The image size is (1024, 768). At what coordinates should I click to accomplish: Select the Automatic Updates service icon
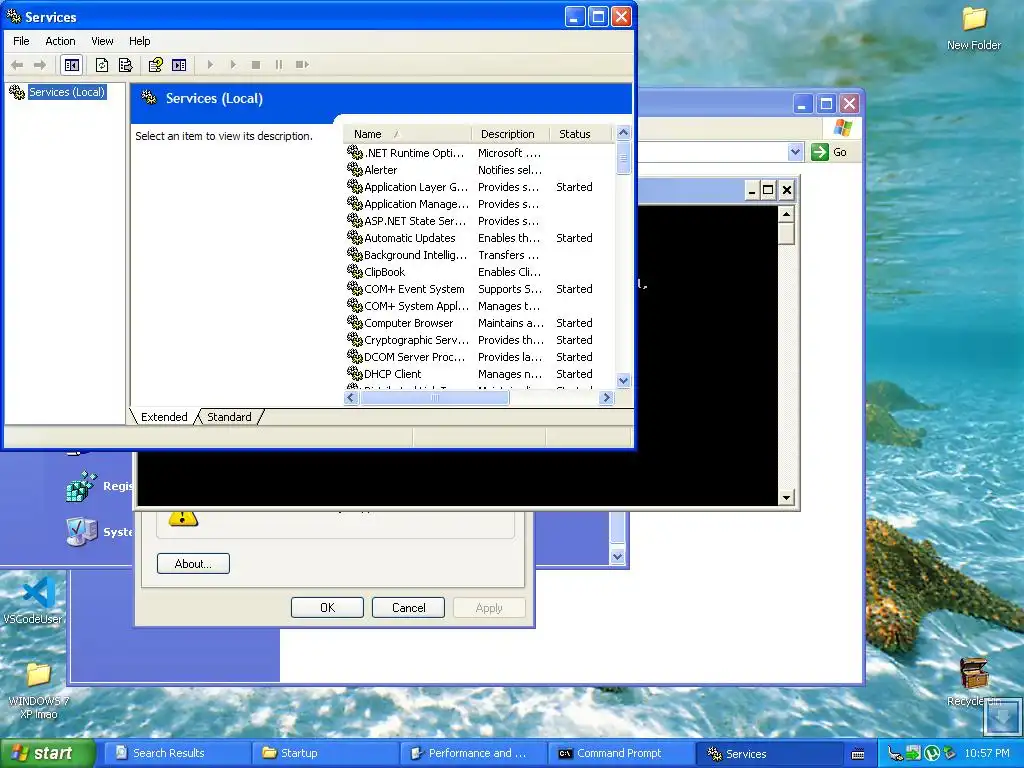[355, 237]
